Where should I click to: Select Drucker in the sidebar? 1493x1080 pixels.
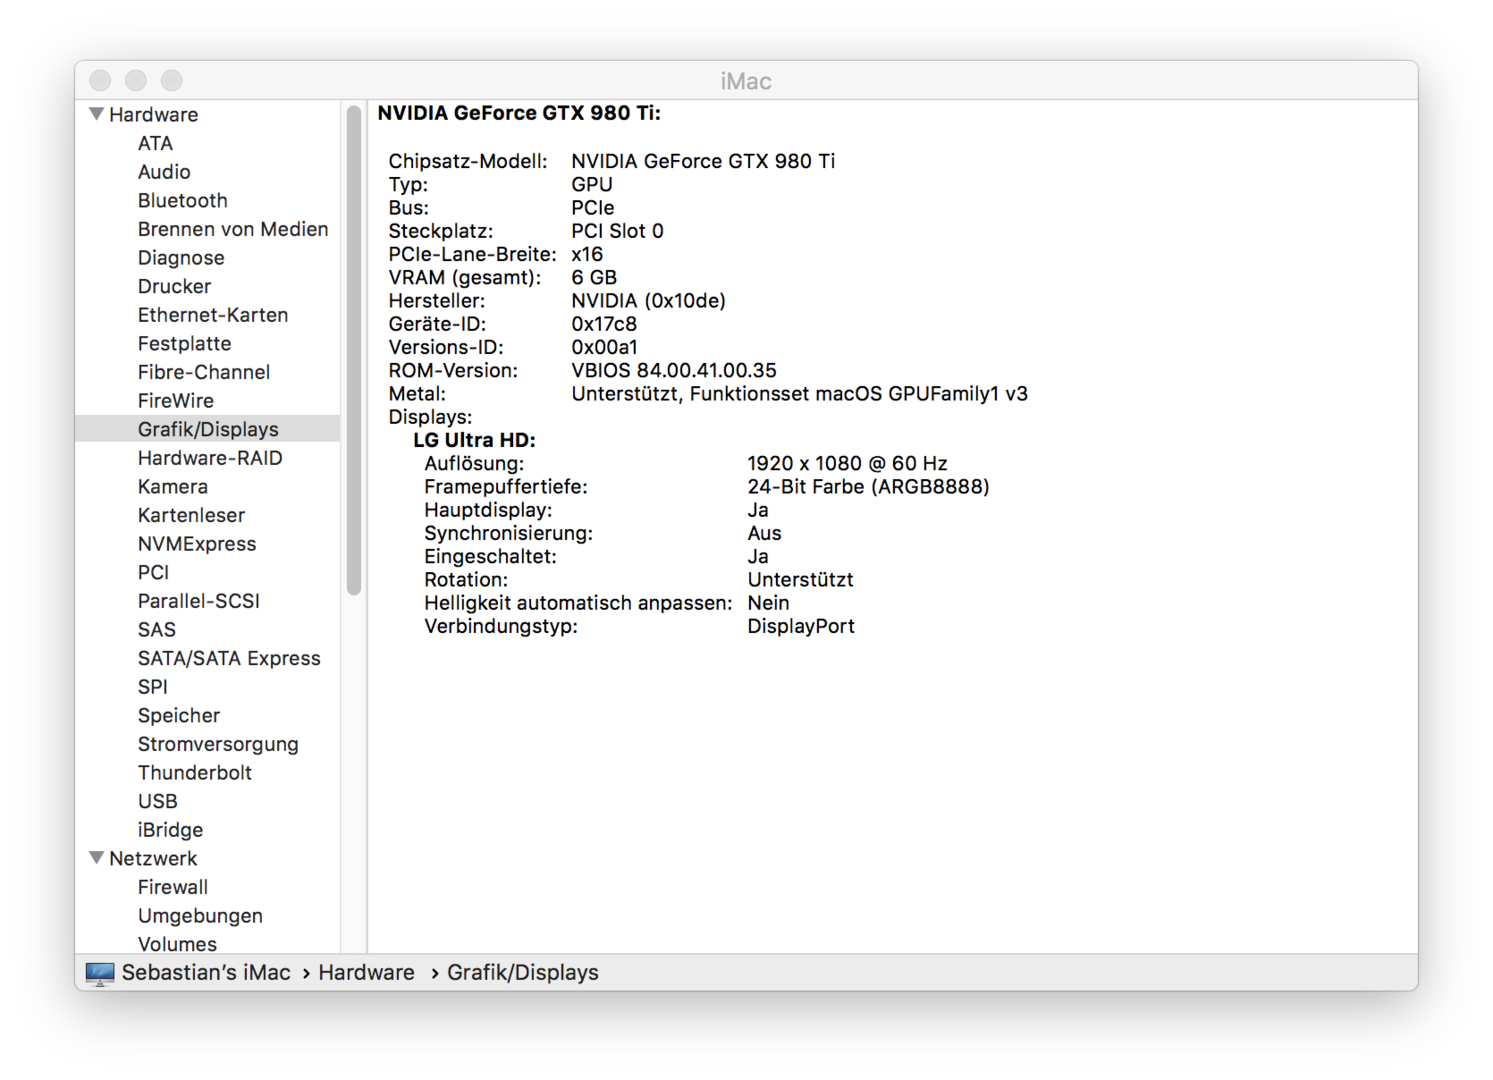coord(175,286)
